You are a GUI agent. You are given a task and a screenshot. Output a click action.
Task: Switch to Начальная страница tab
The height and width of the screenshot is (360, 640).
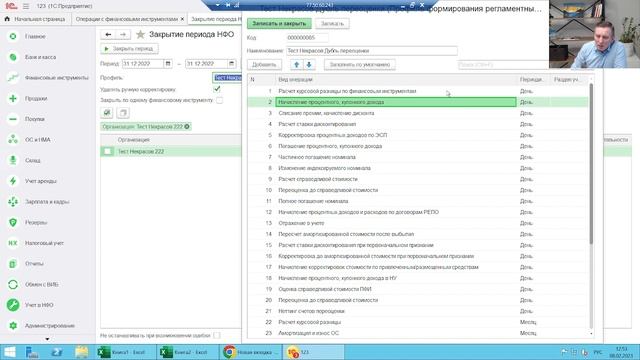35,19
